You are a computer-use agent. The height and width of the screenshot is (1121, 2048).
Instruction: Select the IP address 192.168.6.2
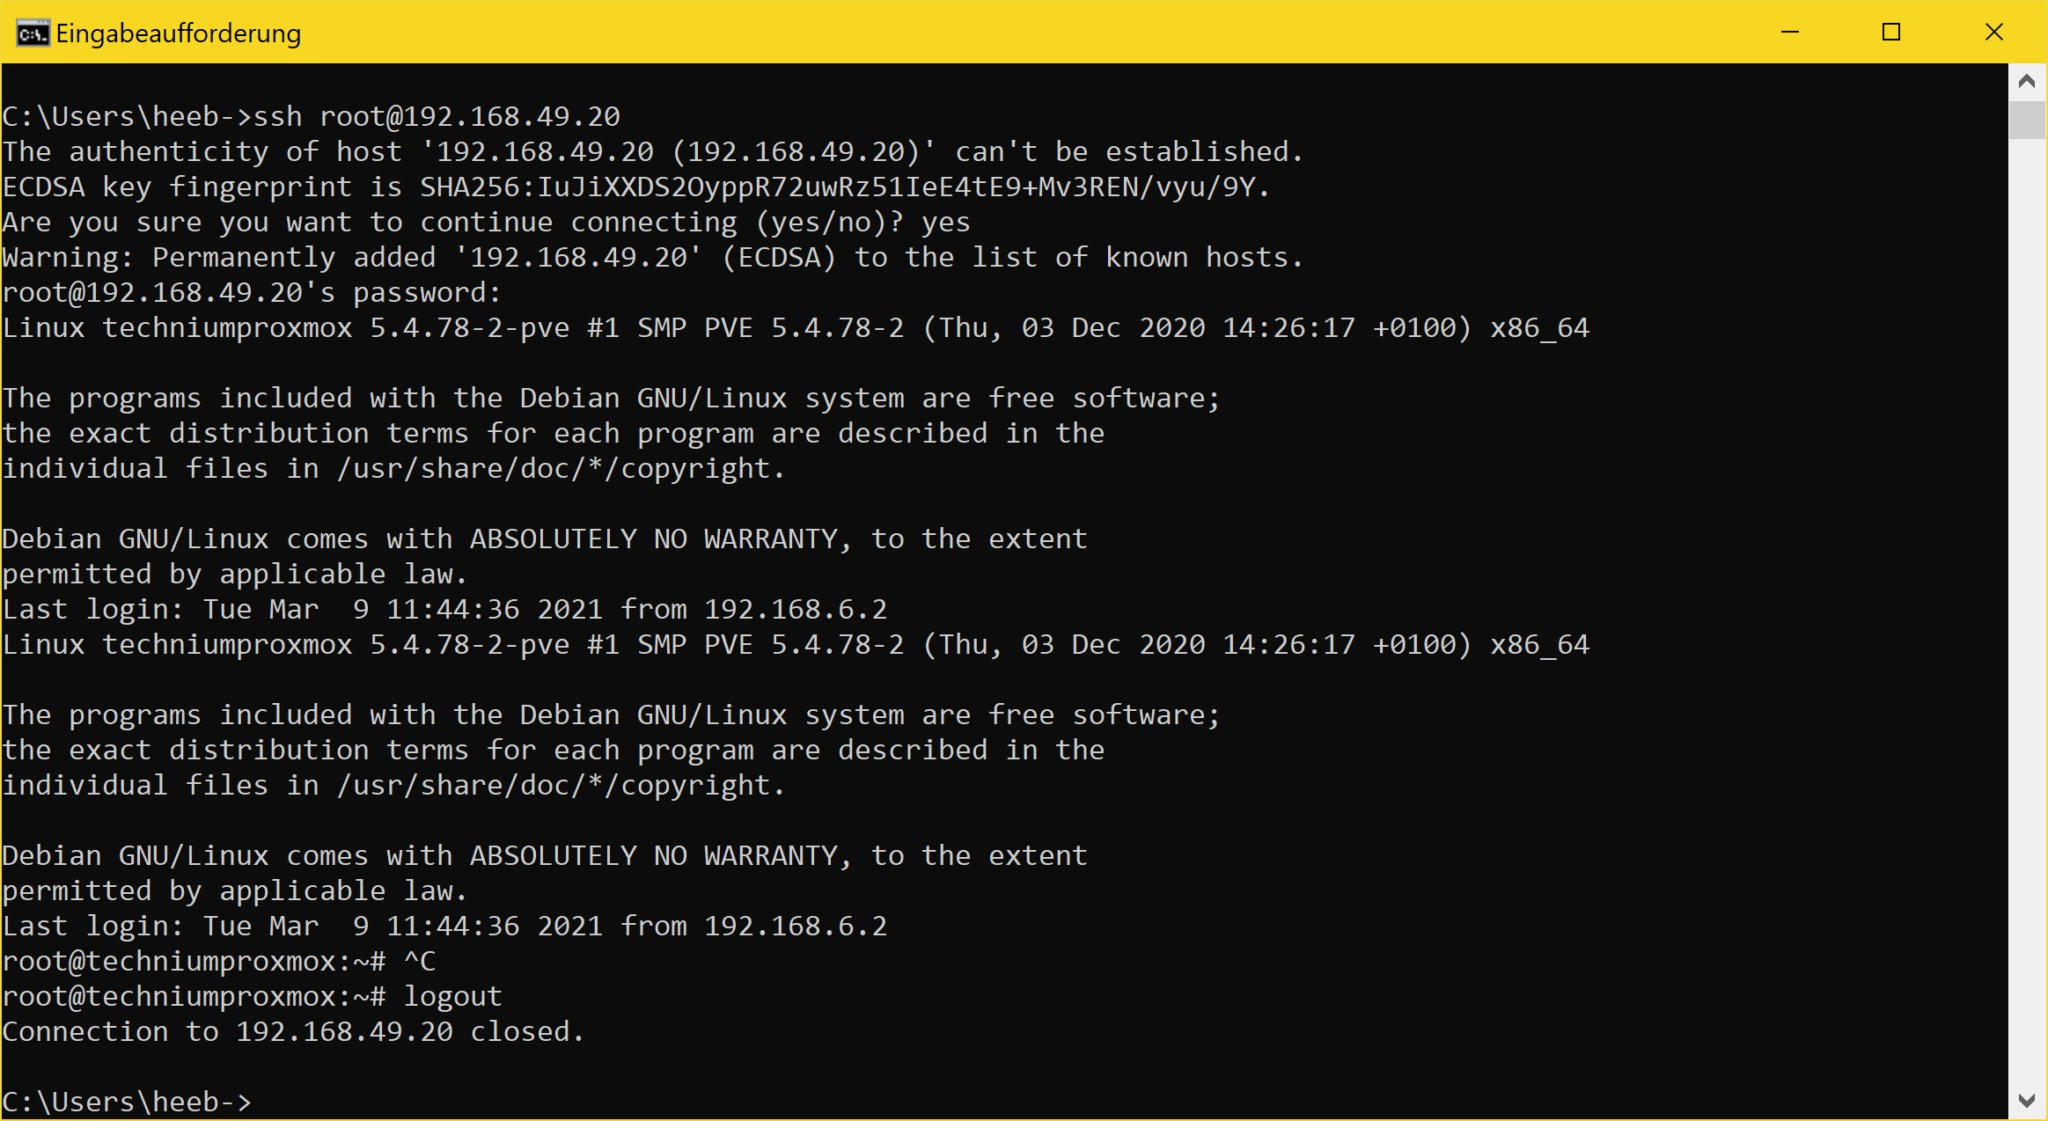[x=795, y=925]
